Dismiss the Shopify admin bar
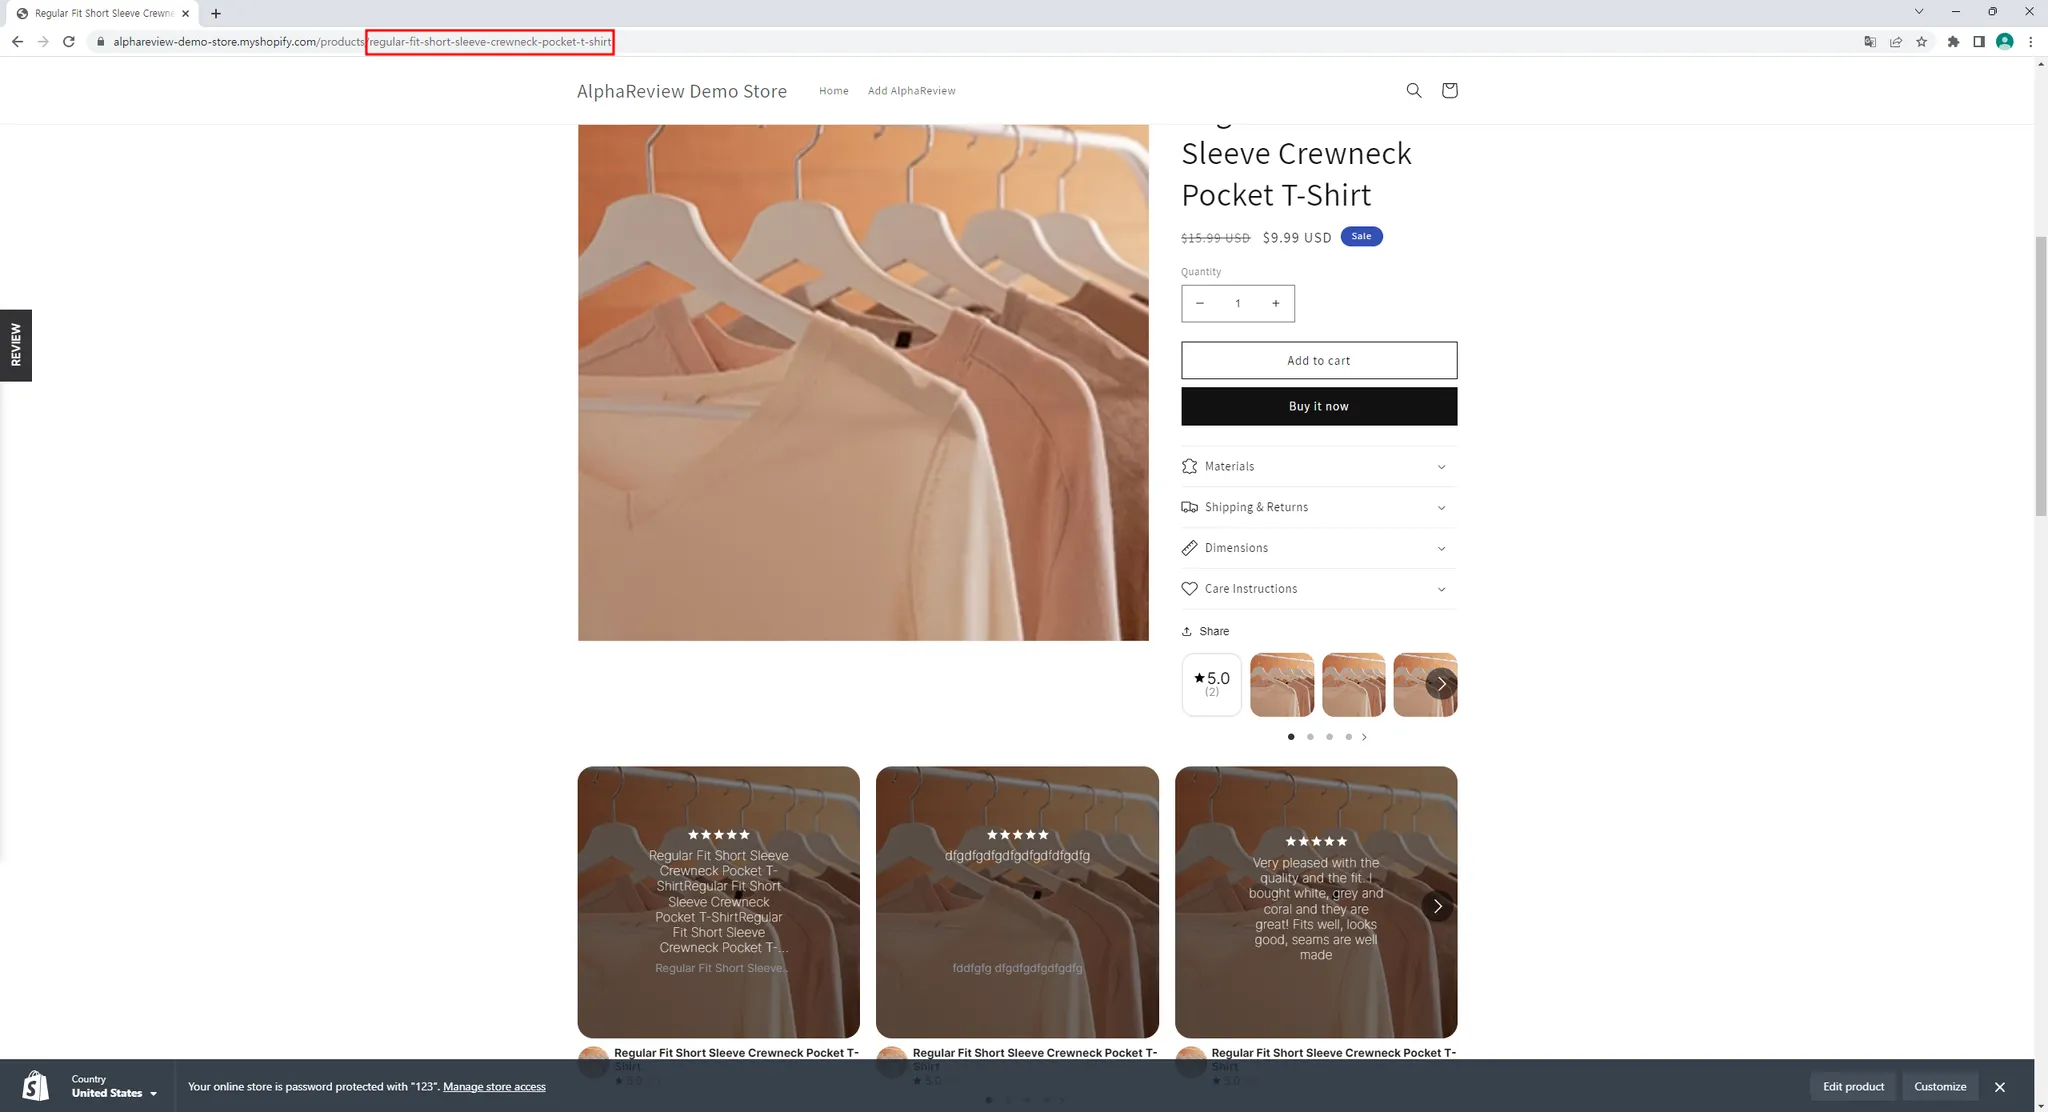 coord(1999,1087)
